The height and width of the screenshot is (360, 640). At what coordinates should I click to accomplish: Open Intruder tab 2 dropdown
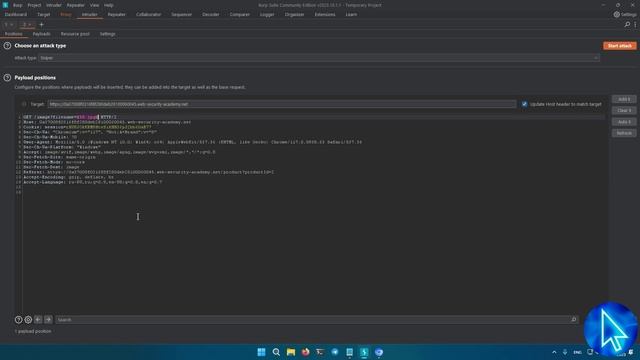coord(29,25)
